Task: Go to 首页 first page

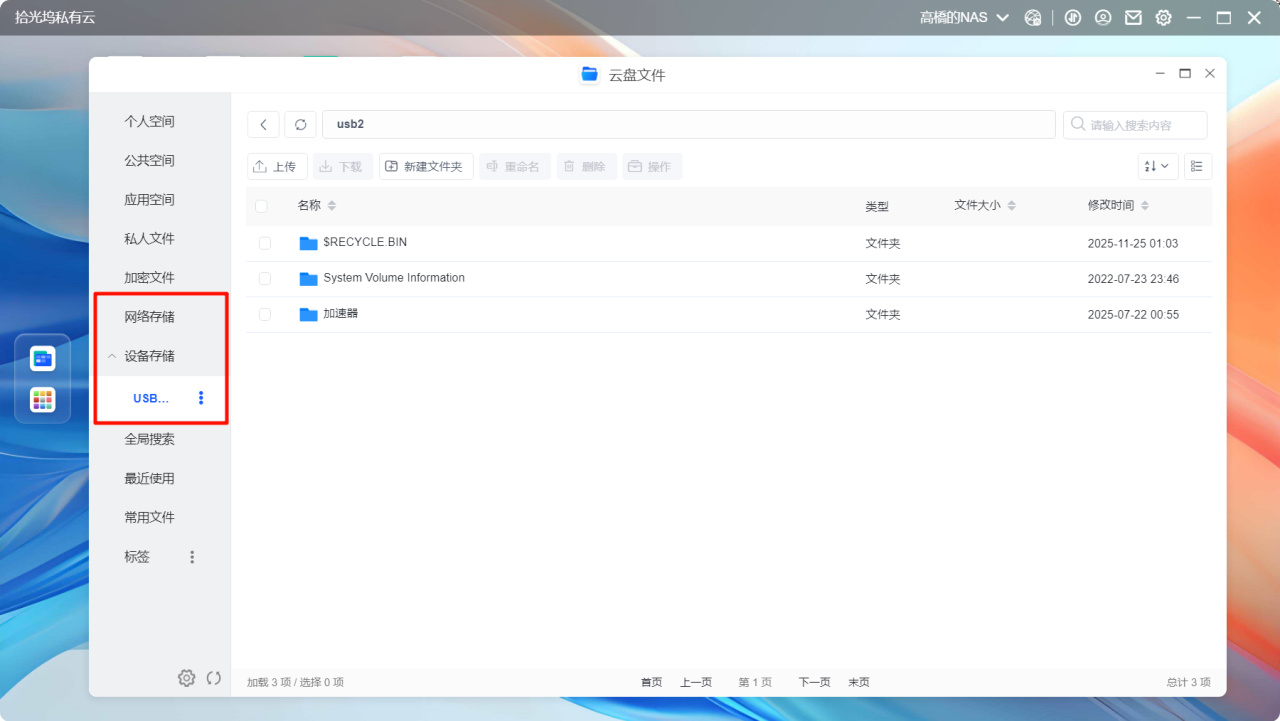Action: click(651, 682)
